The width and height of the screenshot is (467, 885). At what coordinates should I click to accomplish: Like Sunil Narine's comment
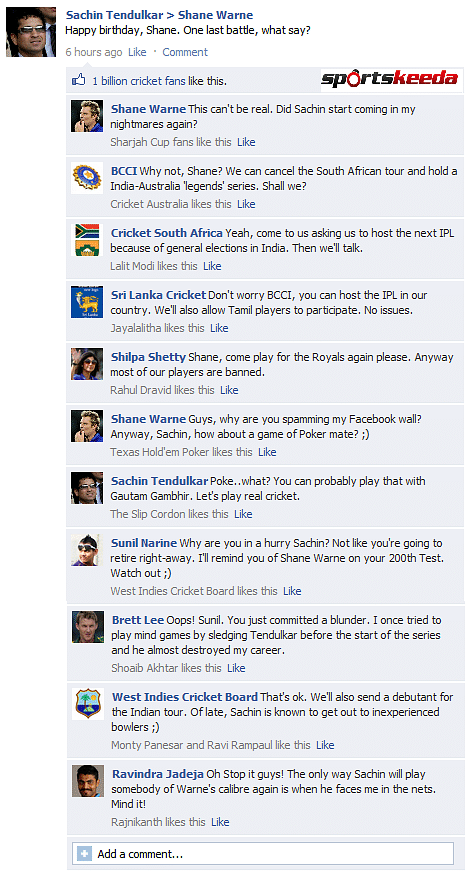(293, 591)
